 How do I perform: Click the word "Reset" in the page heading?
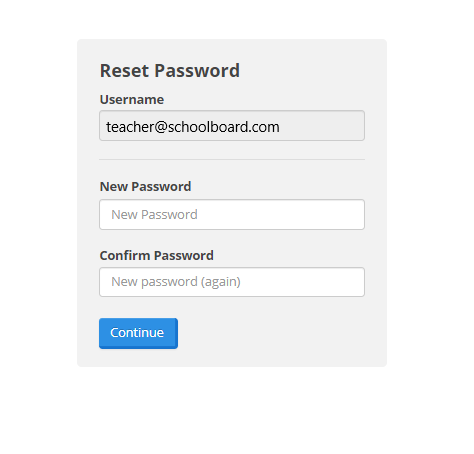[124, 71]
